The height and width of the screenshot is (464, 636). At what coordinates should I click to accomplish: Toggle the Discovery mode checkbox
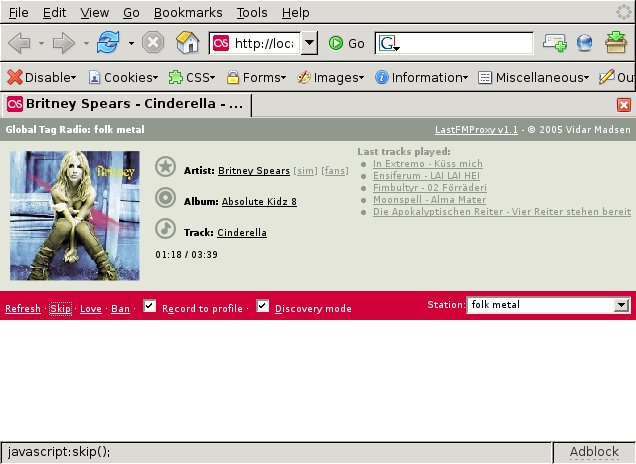tap(262, 306)
